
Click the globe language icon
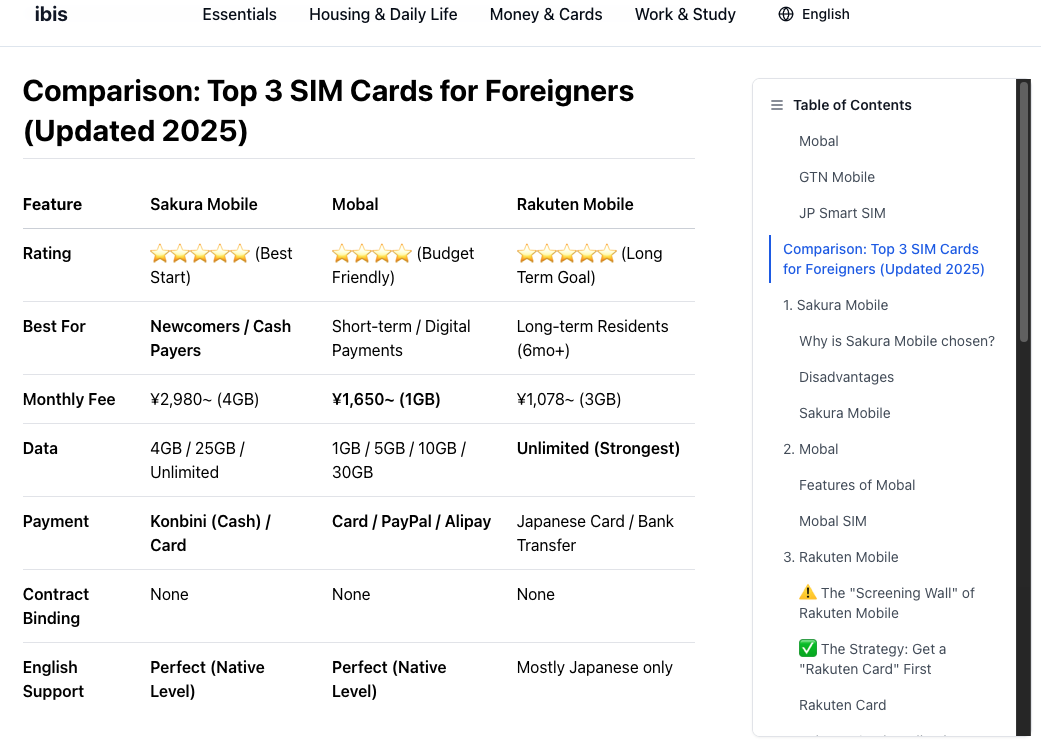(x=786, y=14)
